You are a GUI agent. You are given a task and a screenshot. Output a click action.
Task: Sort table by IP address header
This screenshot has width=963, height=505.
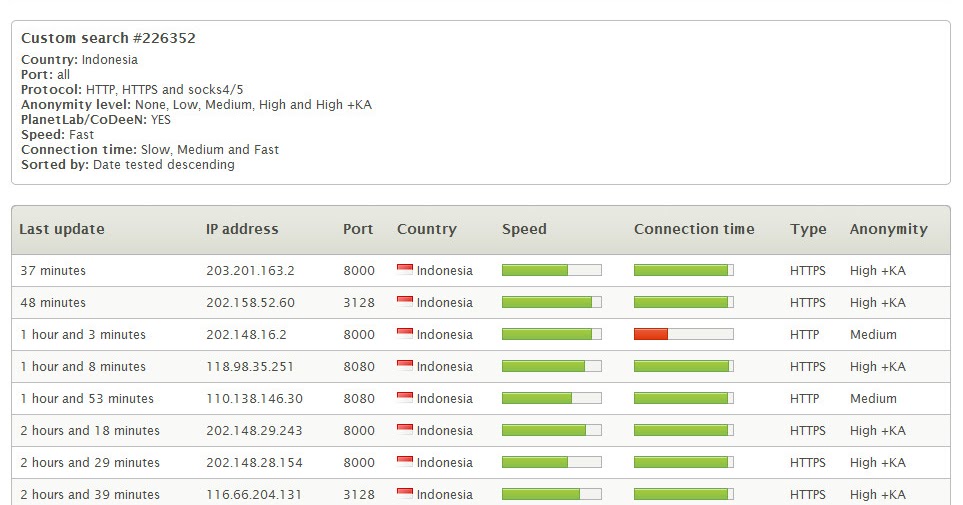tap(242, 229)
